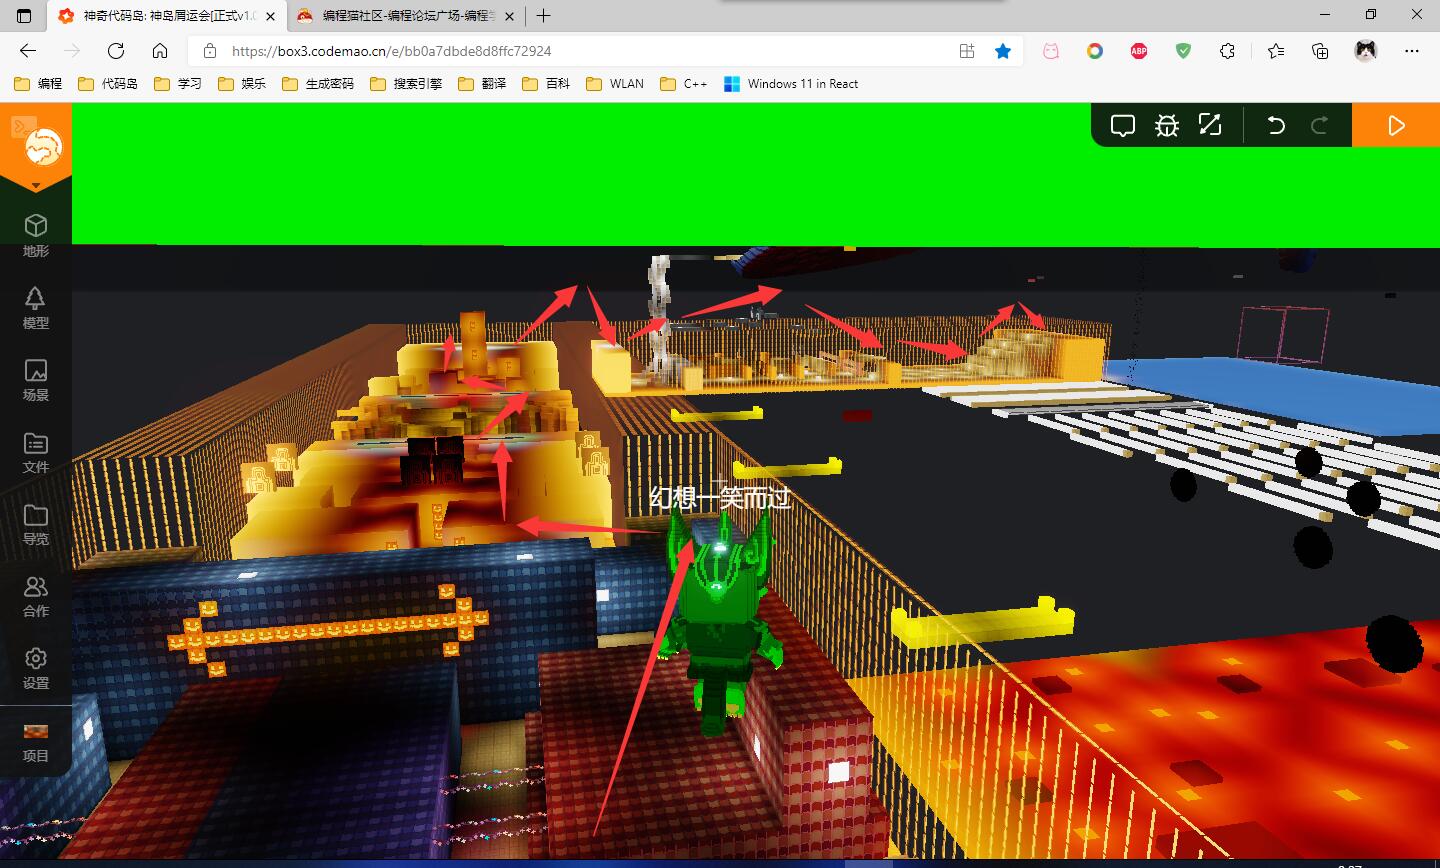The image size is (1440, 868).
Task: Switch to the 编程猫社区 tab
Action: 406,16
